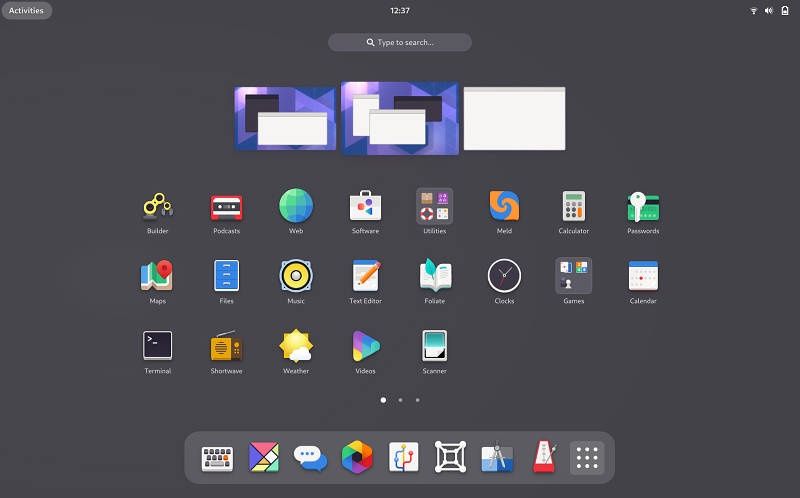
Task: Open the Maps app
Action: point(157,276)
